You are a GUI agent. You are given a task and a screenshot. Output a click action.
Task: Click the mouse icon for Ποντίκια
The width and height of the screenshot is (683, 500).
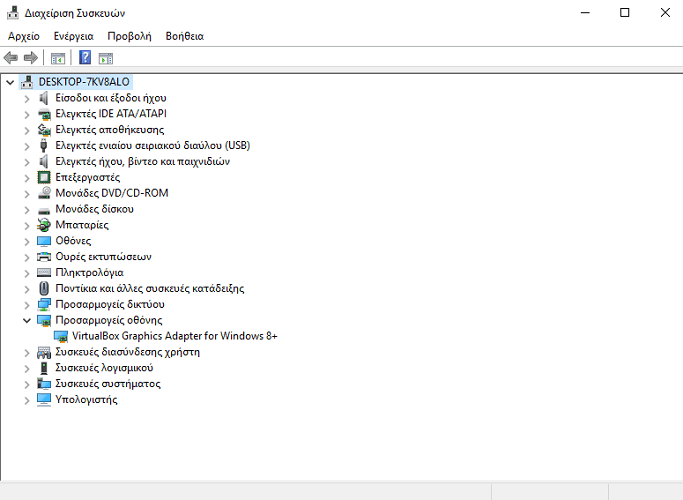[44, 288]
